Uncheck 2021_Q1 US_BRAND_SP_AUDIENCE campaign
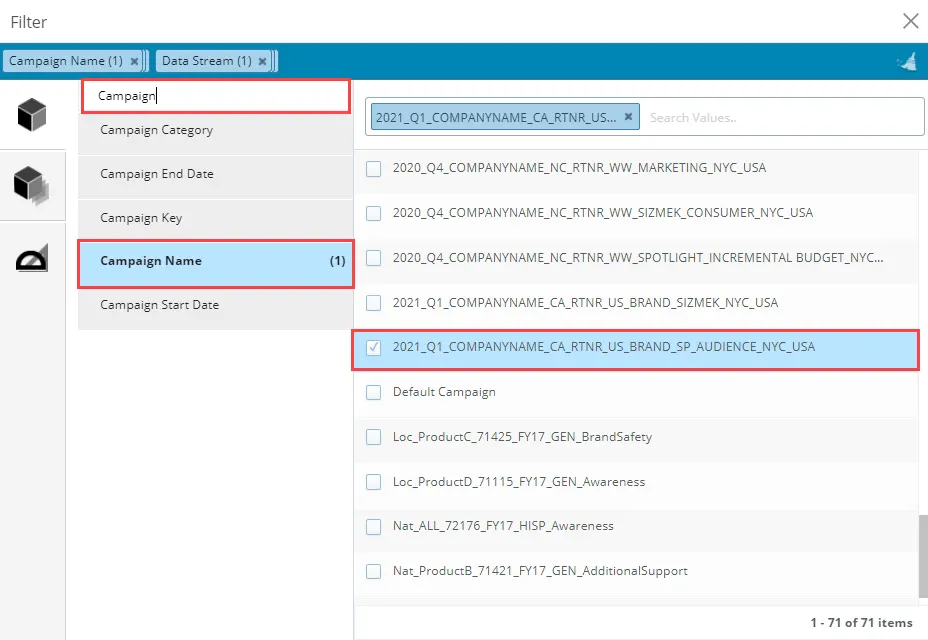The image size is (928, 640). (373, 348)
